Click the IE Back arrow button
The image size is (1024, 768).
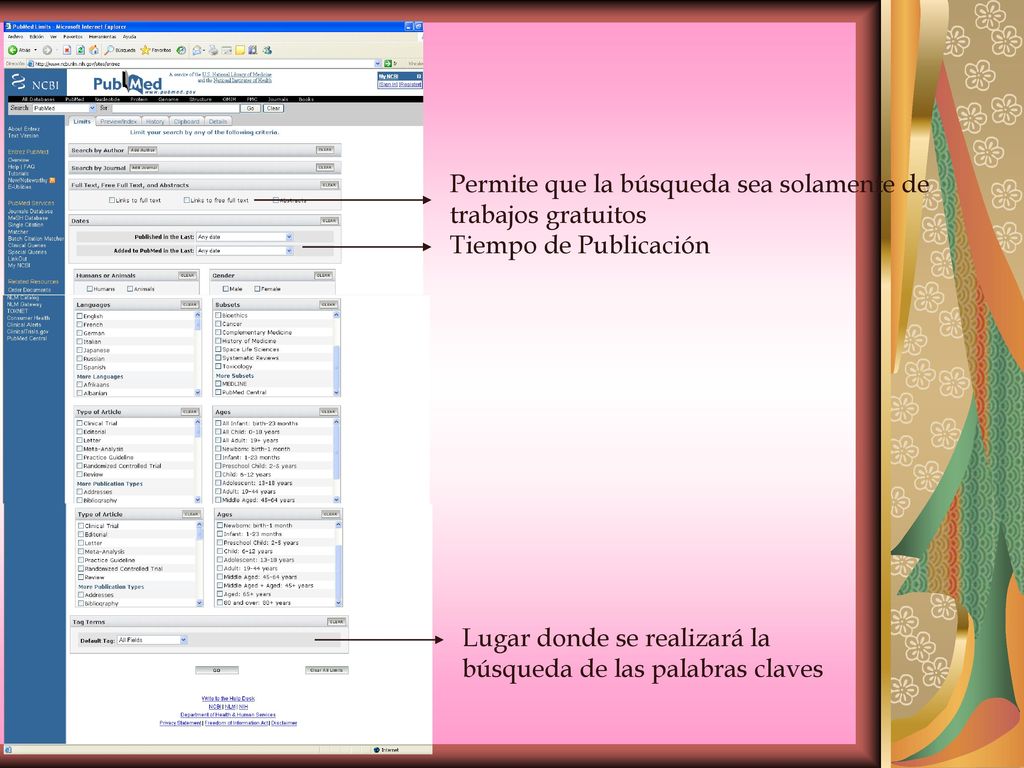[x=12, y=50]
